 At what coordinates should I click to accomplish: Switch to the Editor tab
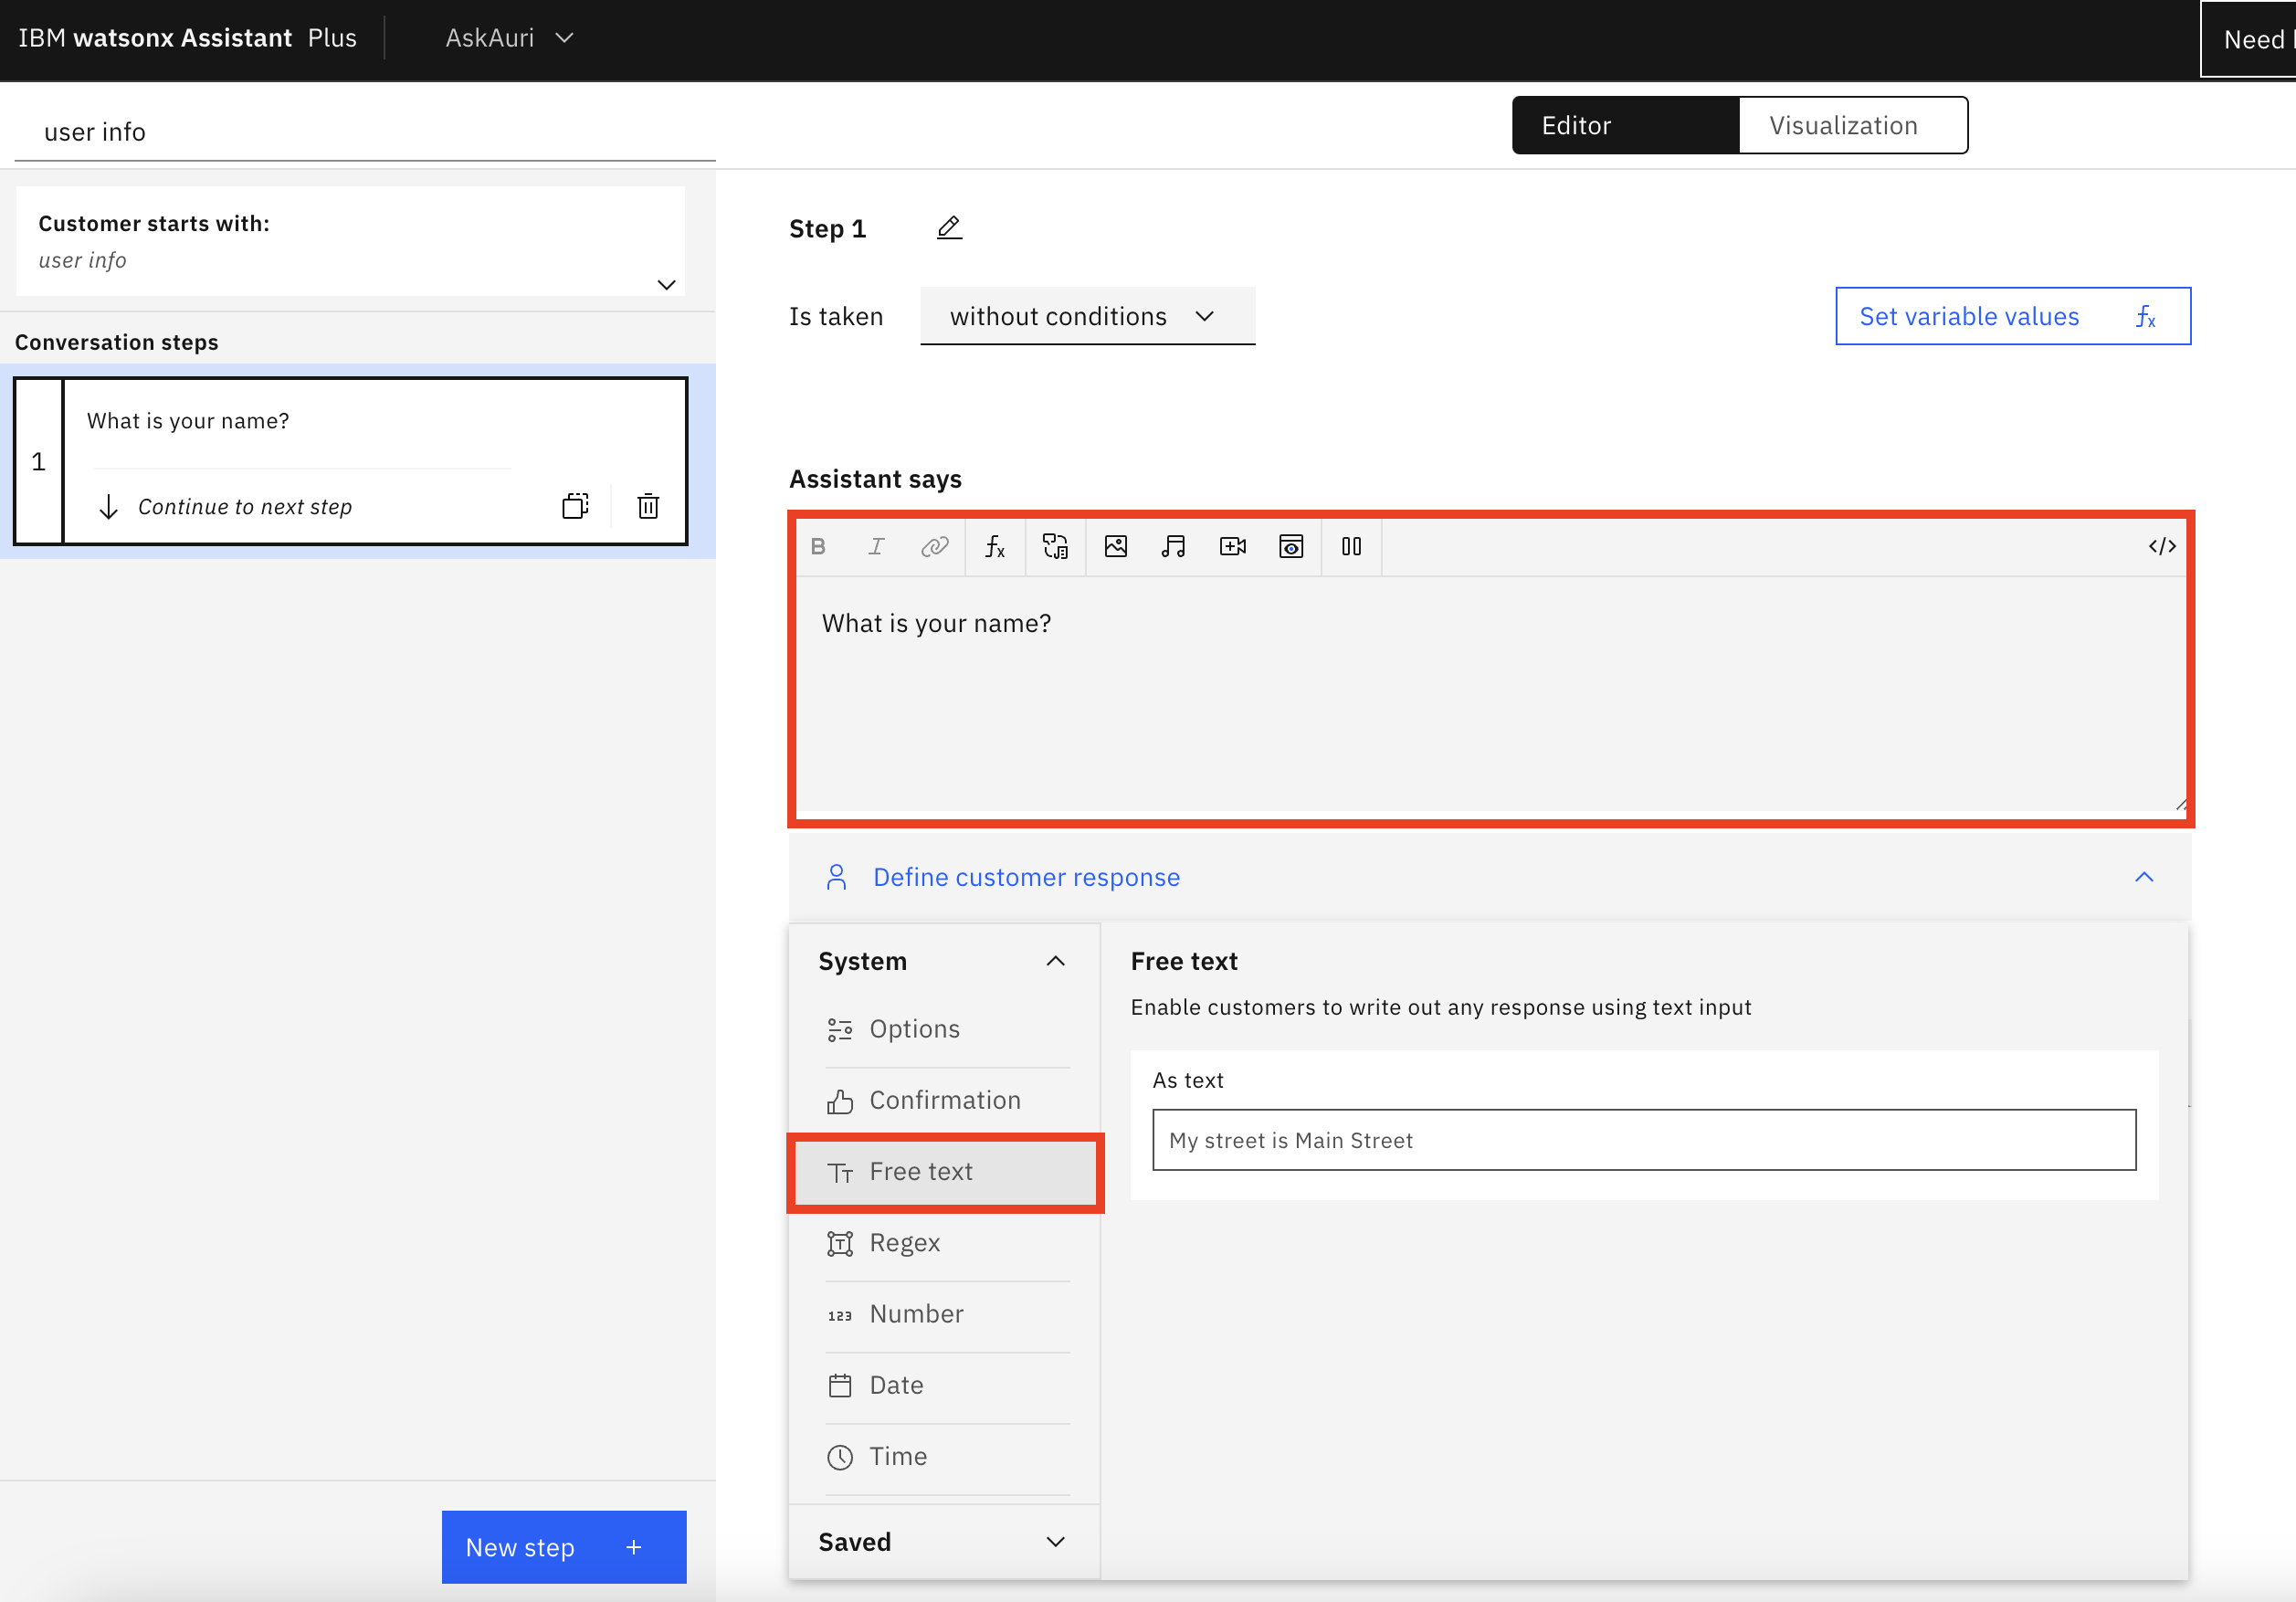pyautogui.click(x=1577, y=124)
